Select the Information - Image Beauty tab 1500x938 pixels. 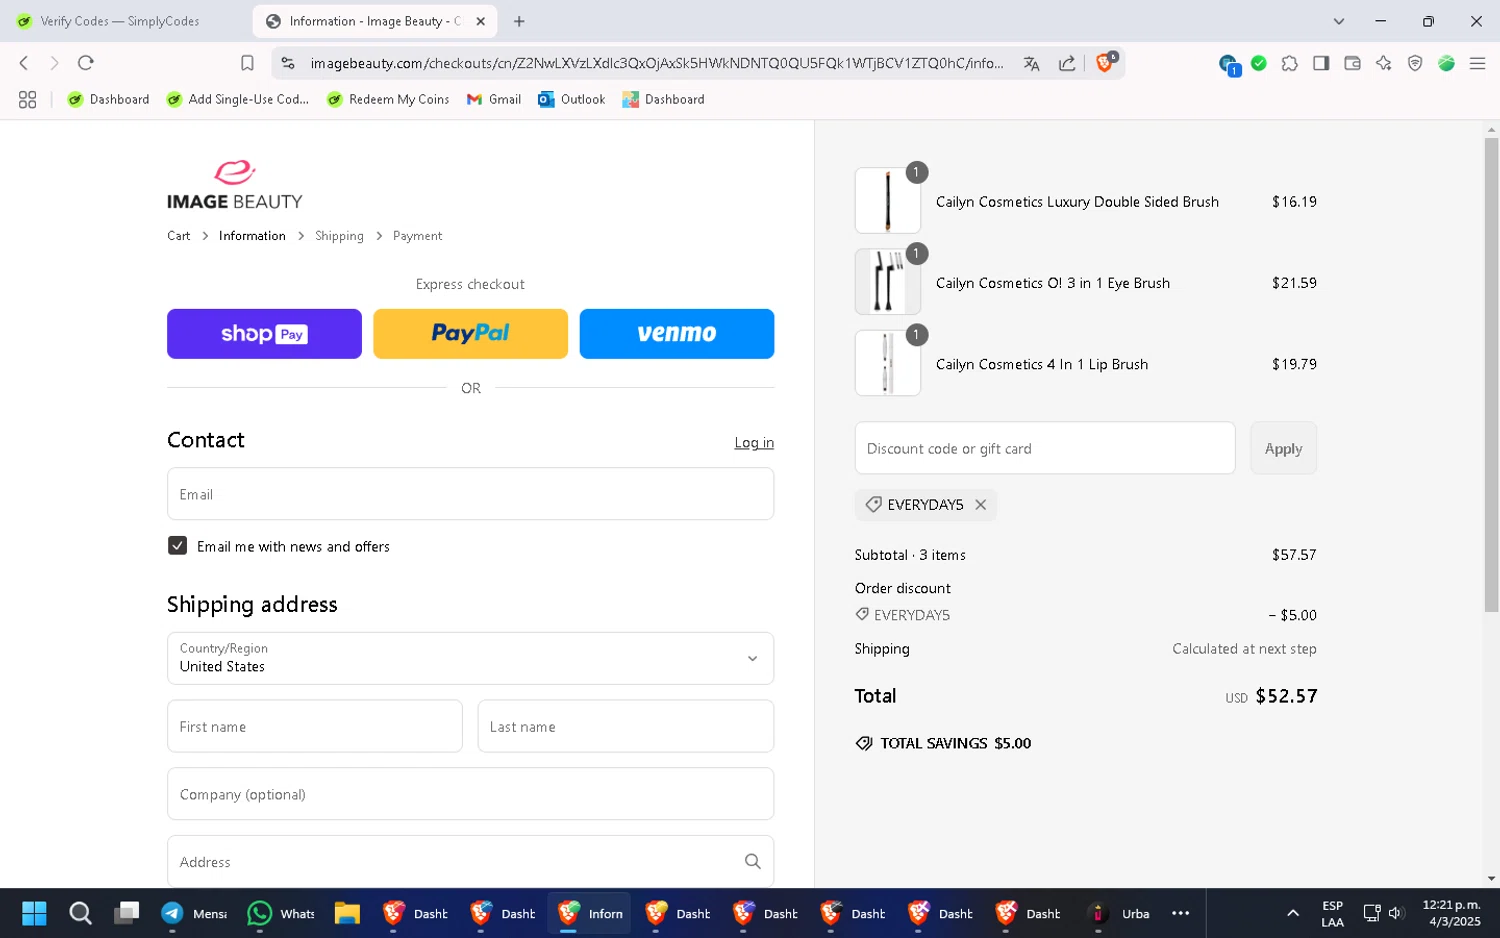tap(375, 21)
